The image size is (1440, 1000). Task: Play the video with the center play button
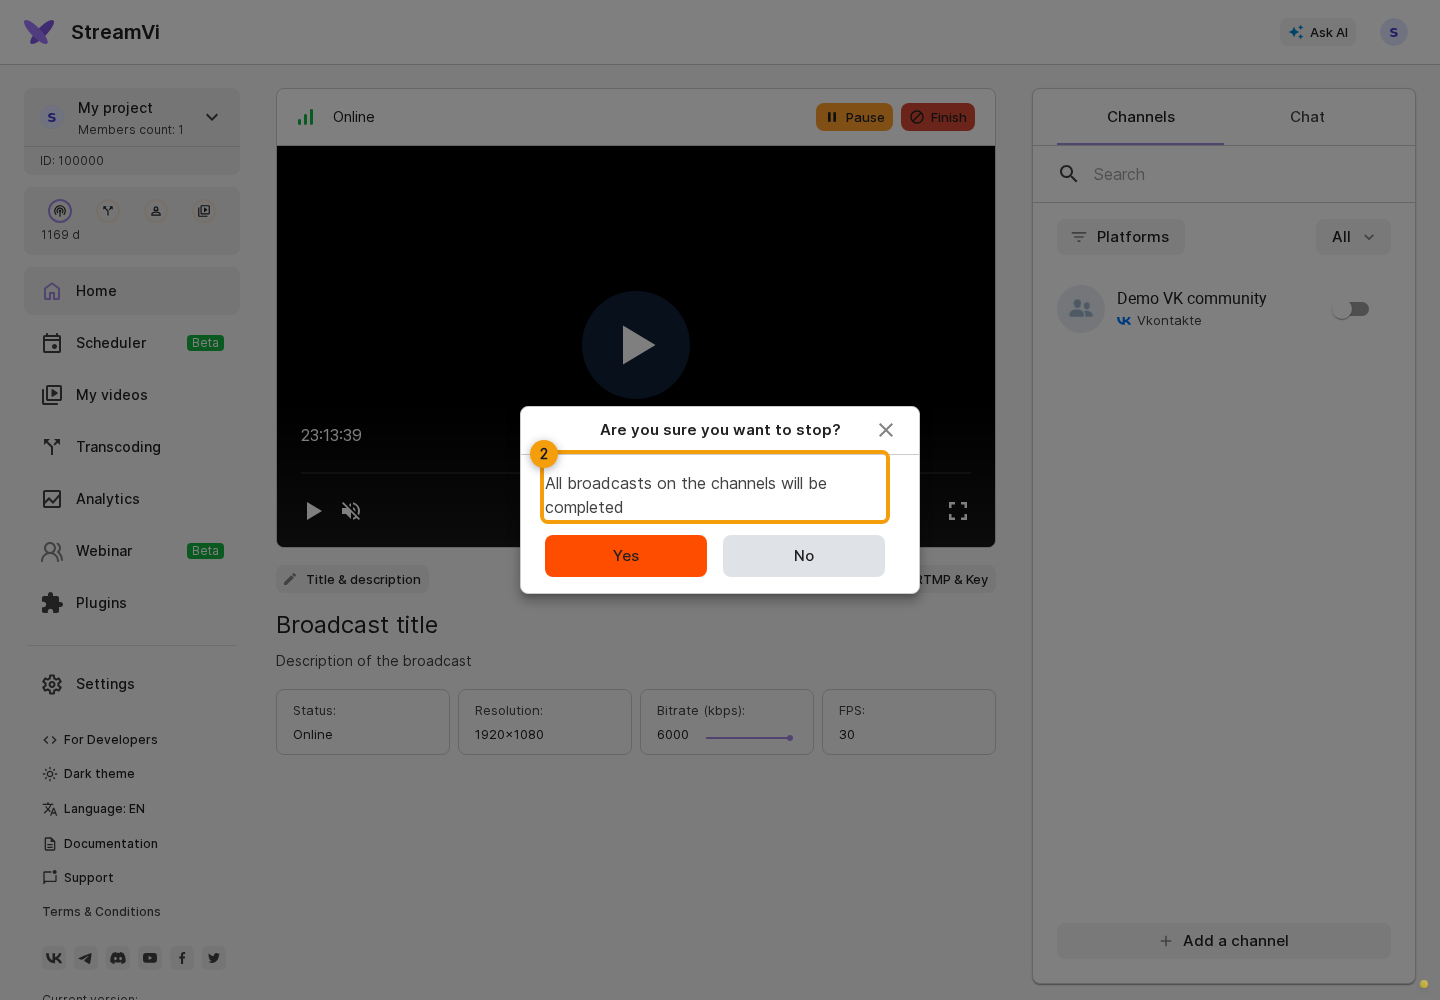click(636, 345)
